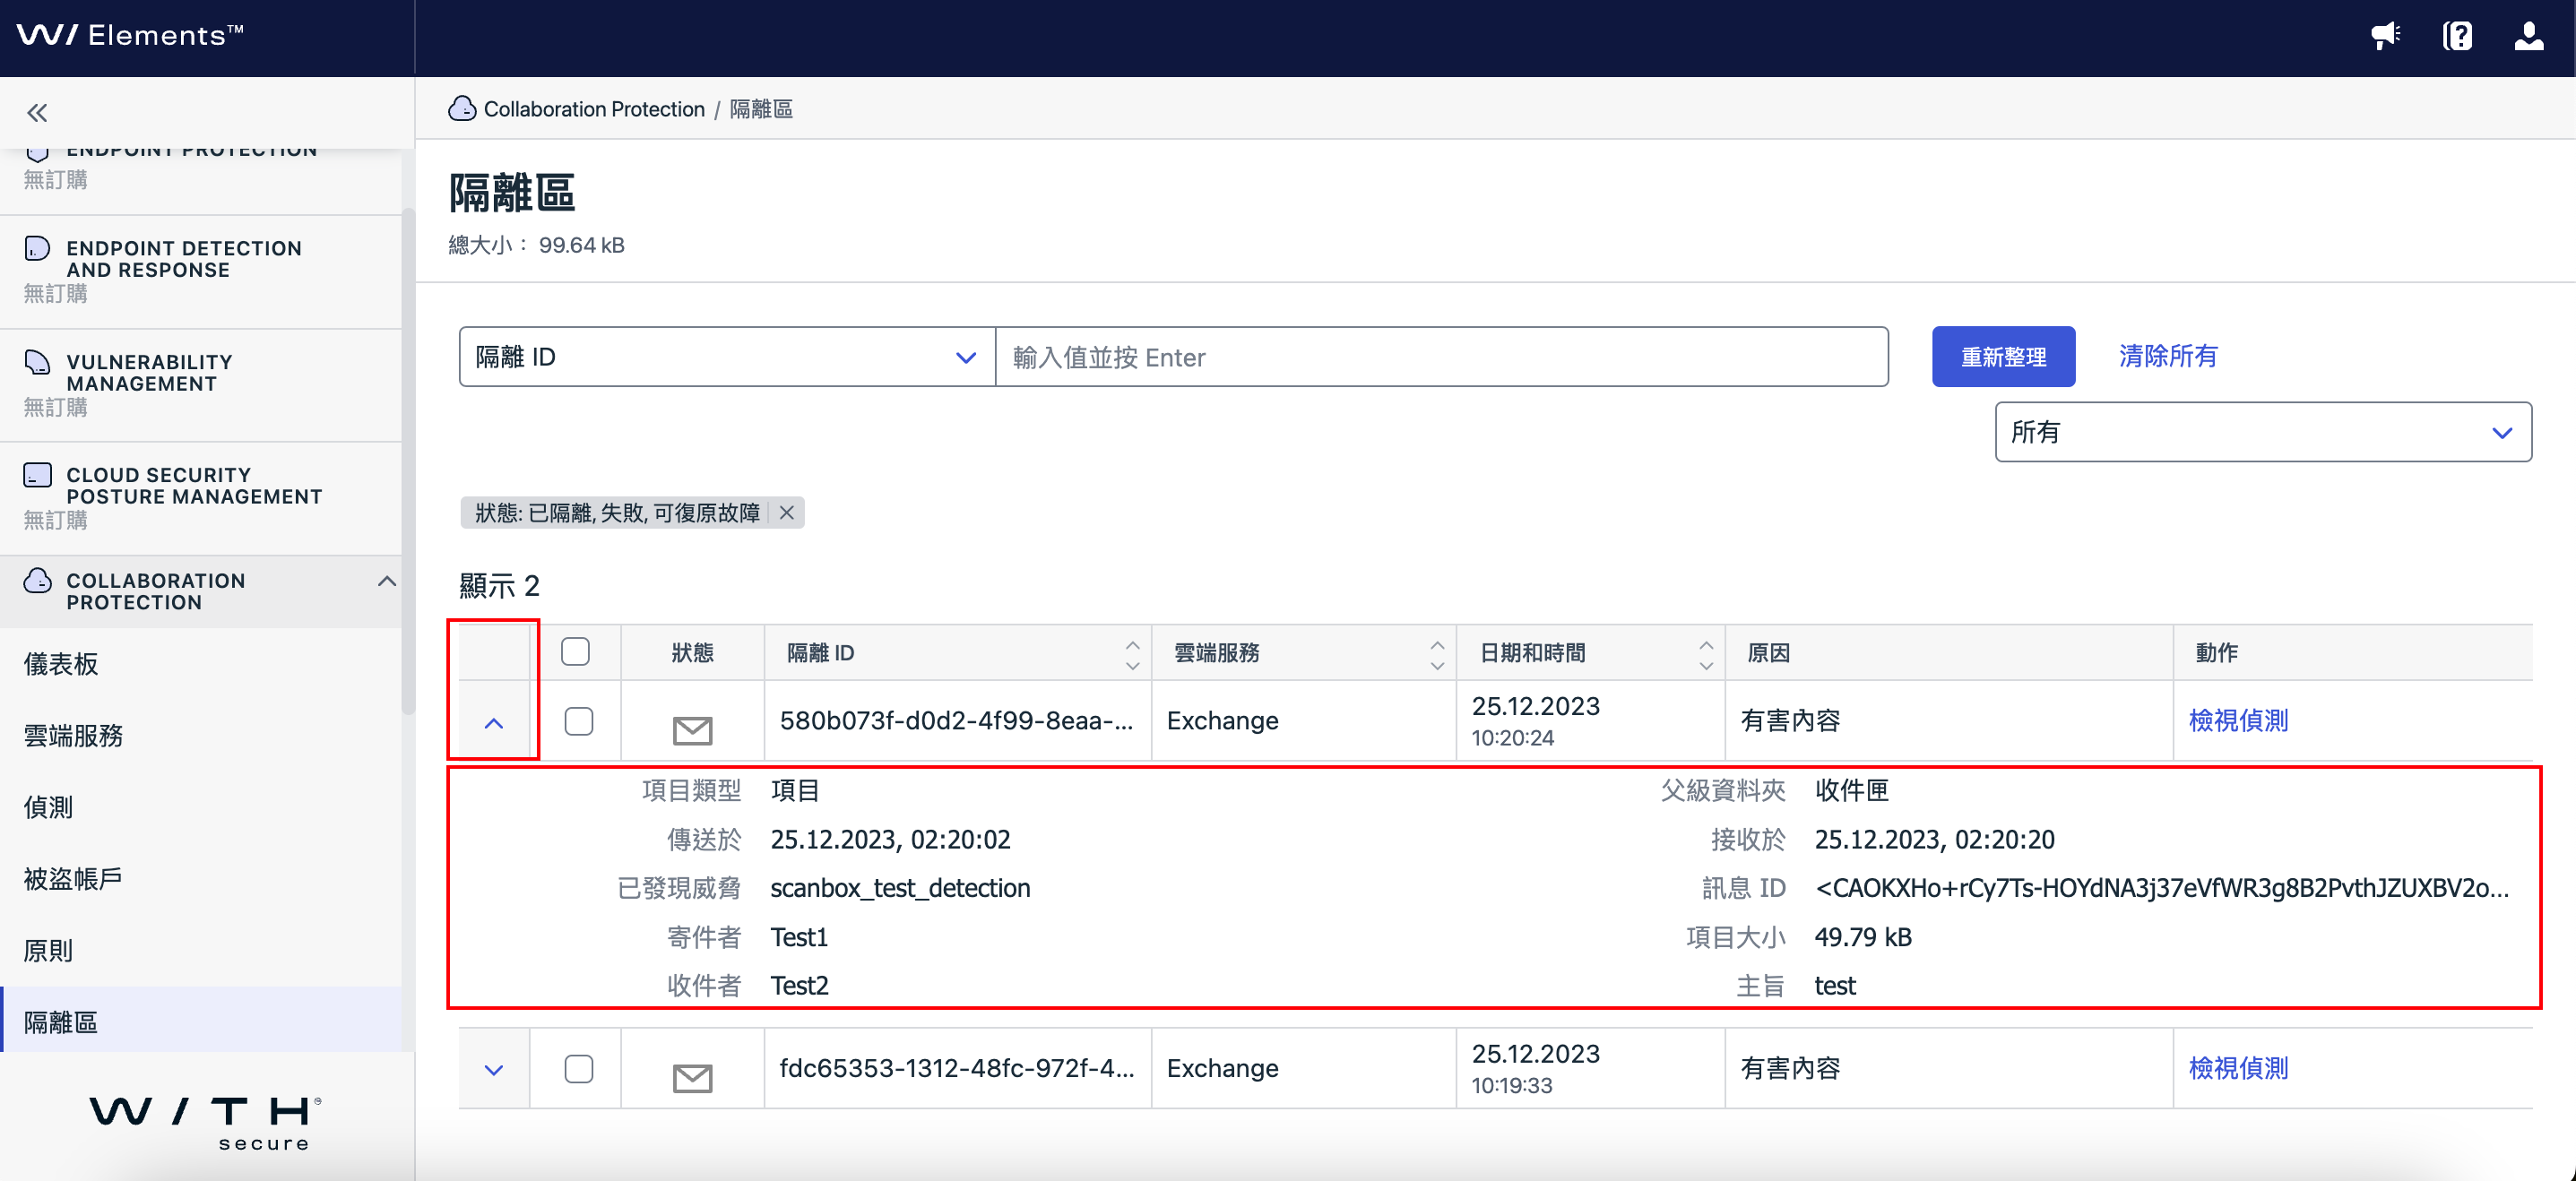Click the 49.79 kB item size value

coord(1863,937)
